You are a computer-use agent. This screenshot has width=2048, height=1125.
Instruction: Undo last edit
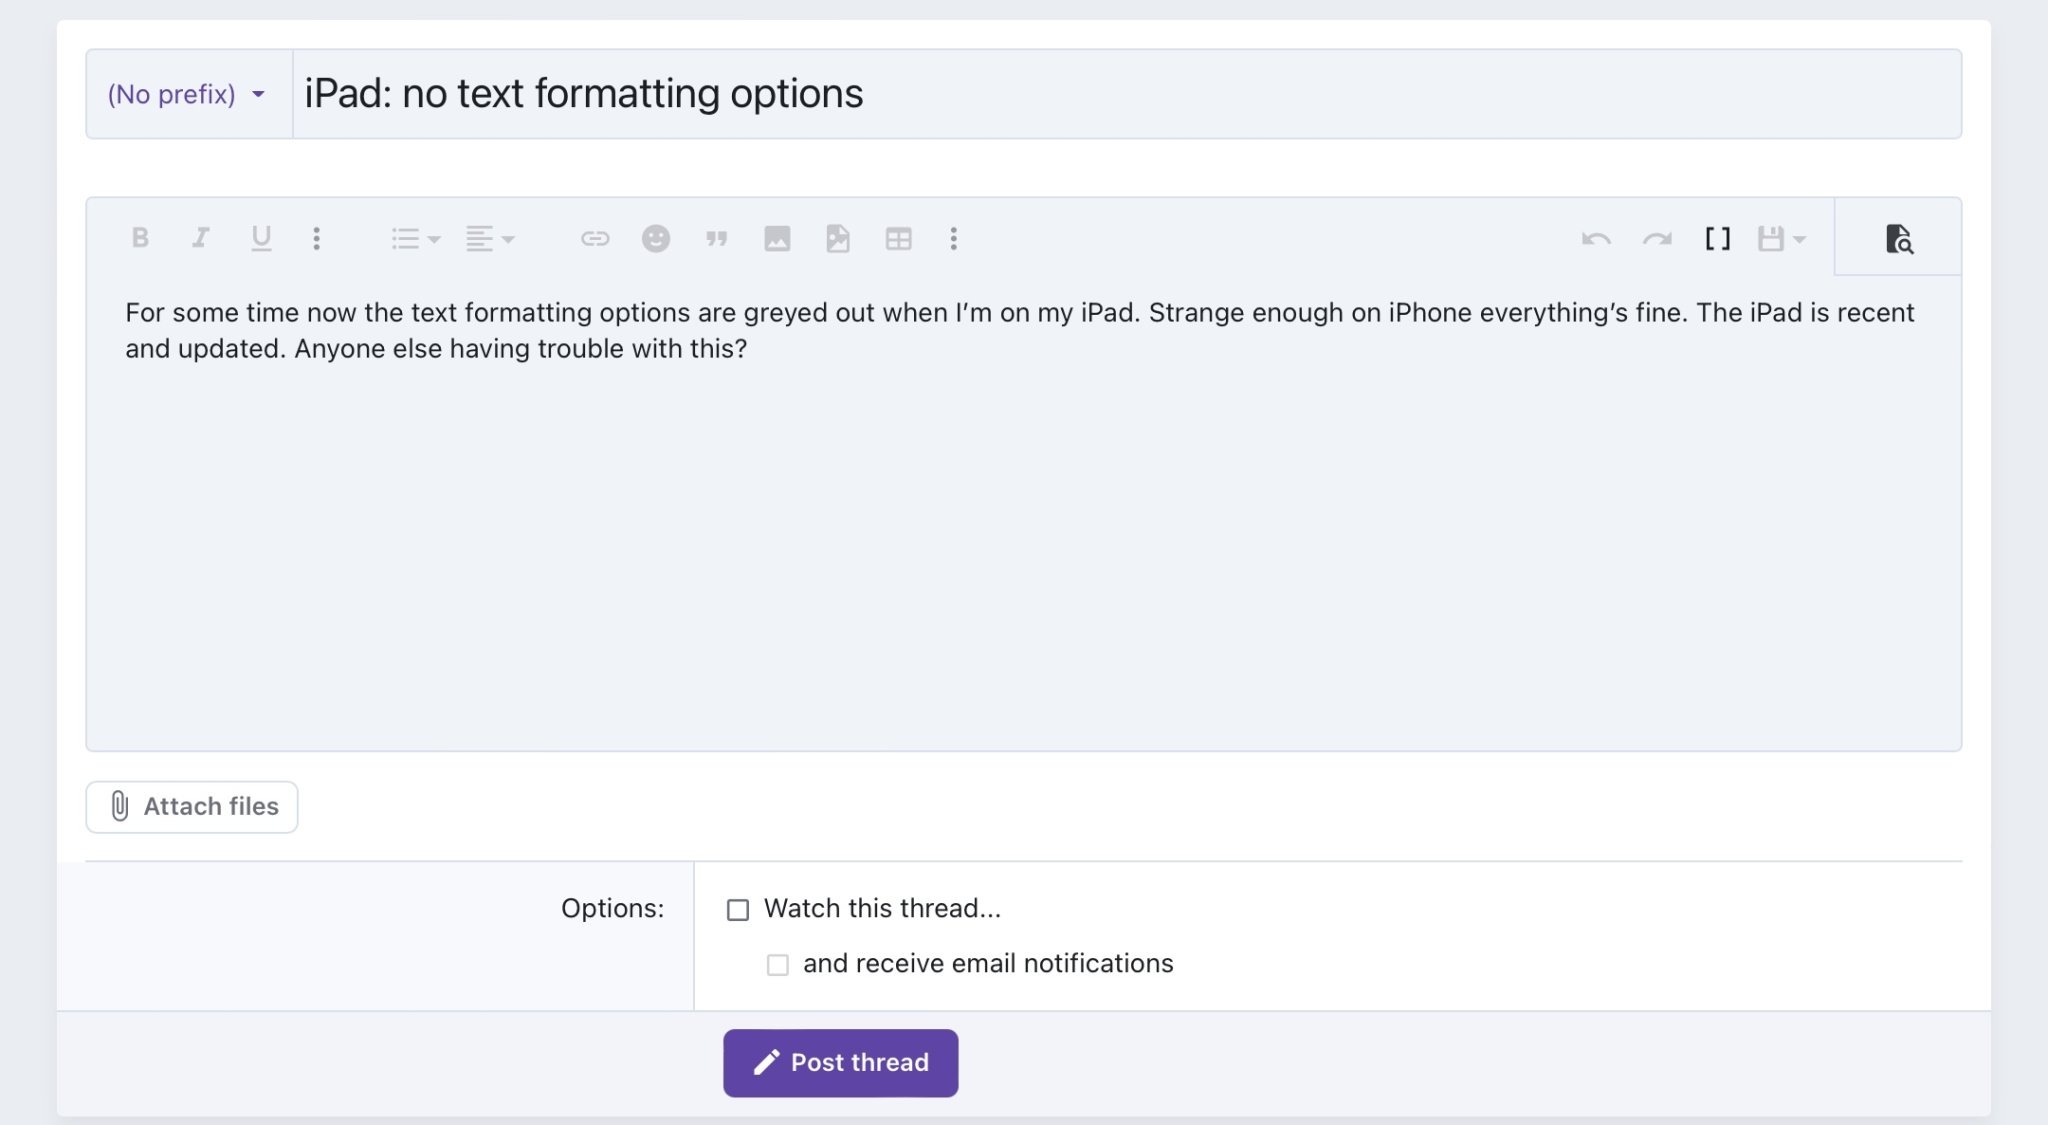coord(1596,238)
